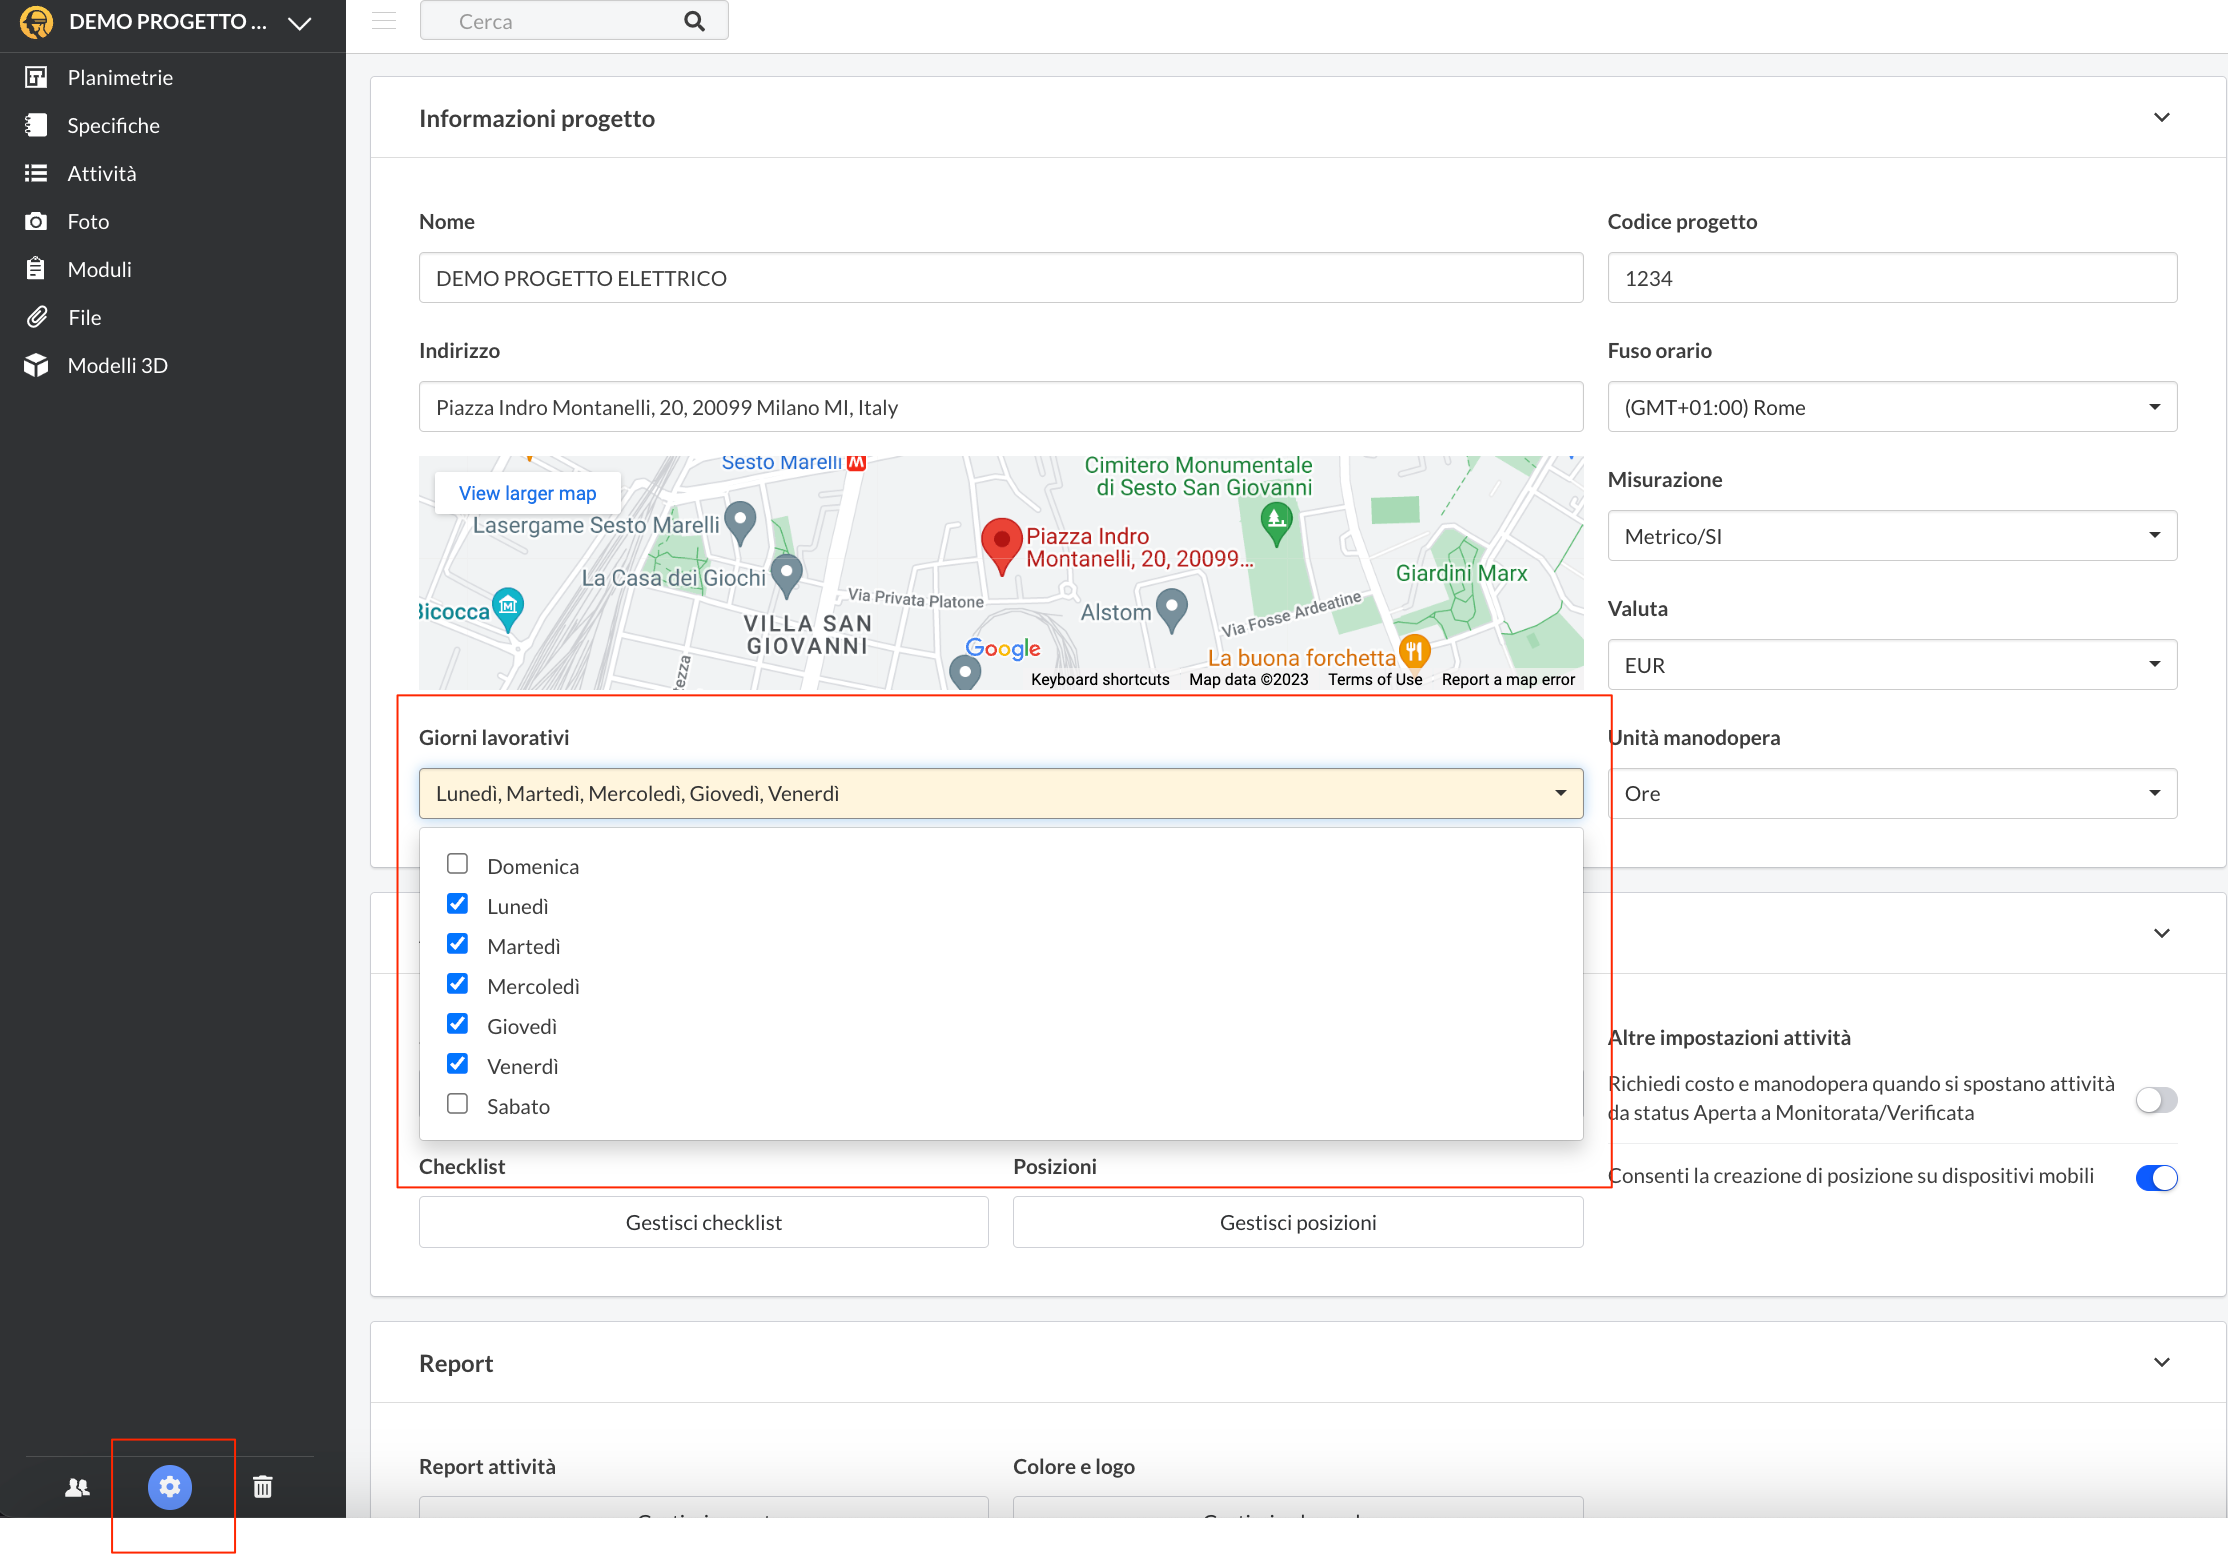Open the Unità manodopera dropdown
2228x1554 pixels.
1892,794
